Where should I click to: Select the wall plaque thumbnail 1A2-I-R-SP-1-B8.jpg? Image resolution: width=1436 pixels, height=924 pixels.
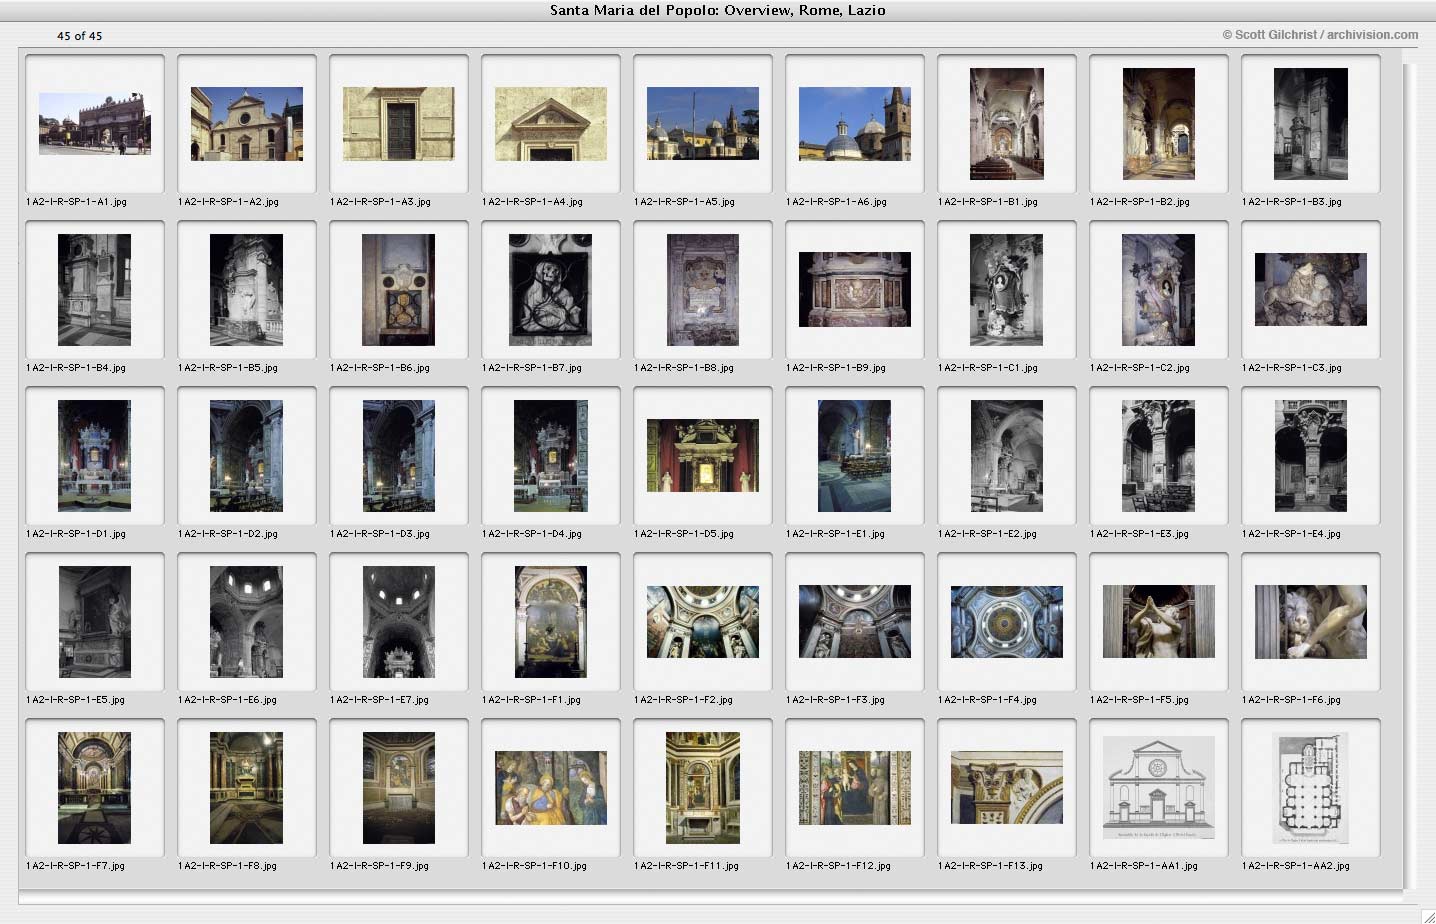pyautogui.click(x=703, y=290)
